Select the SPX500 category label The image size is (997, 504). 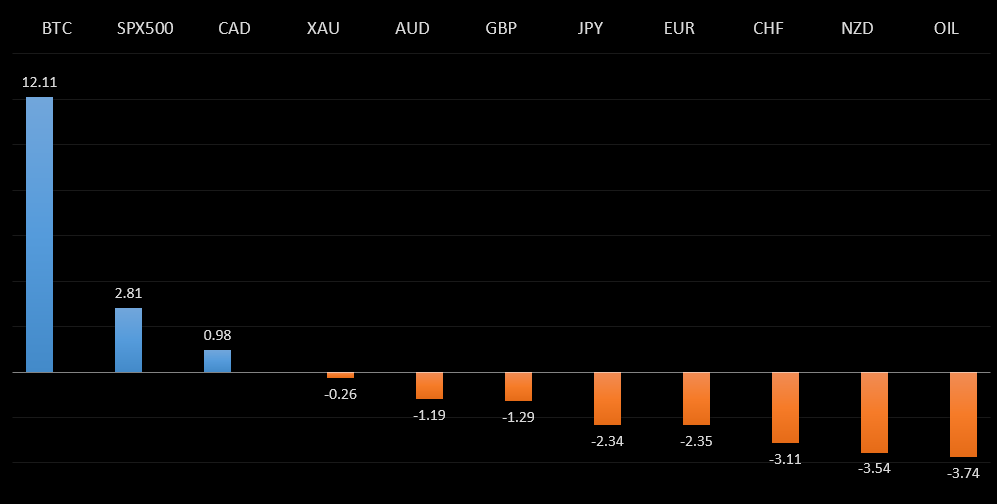coord(145,28)
